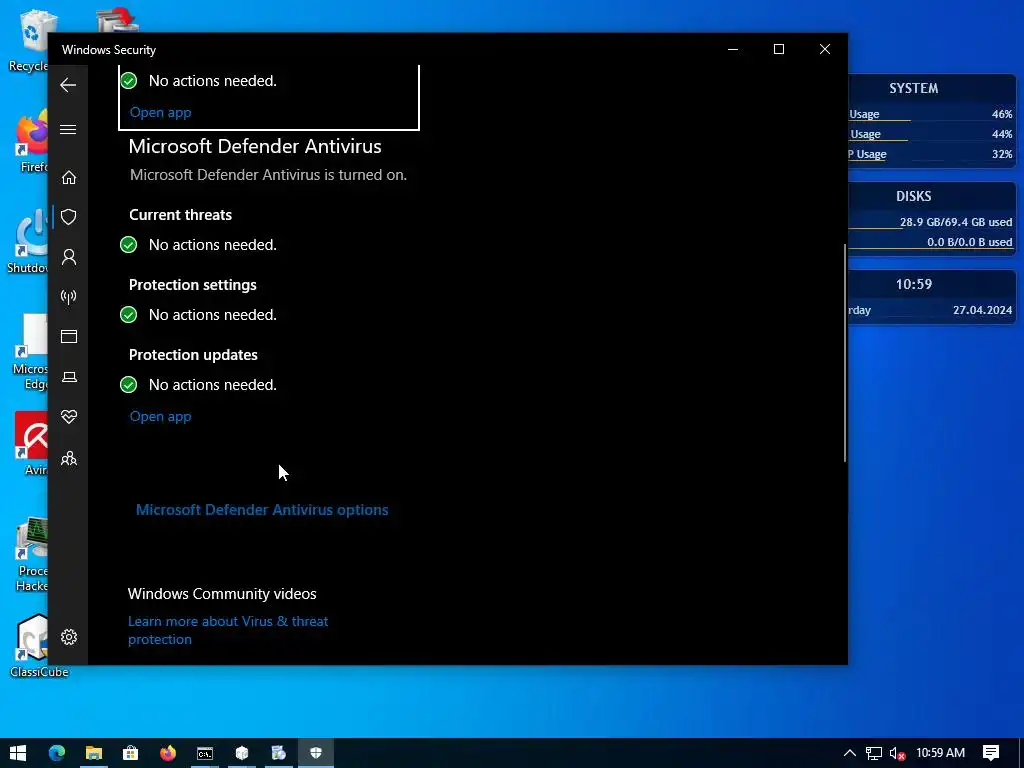The width and height of the screenshot is (1024, 768).
Task: Click the Windows Security window scrollbar
Action: point(845,353)
